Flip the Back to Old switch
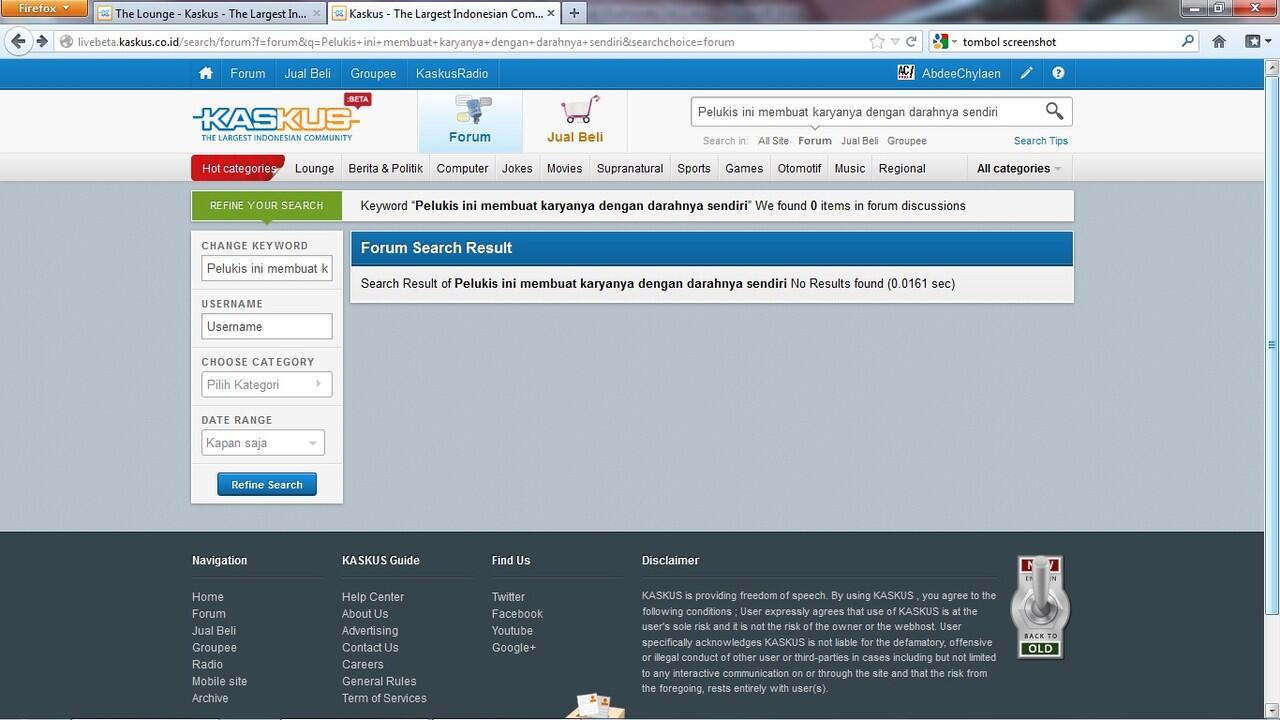Image resolution: width=1280 pixels, height=720 pixels. pyautogui.click(x=1040, y=607)
